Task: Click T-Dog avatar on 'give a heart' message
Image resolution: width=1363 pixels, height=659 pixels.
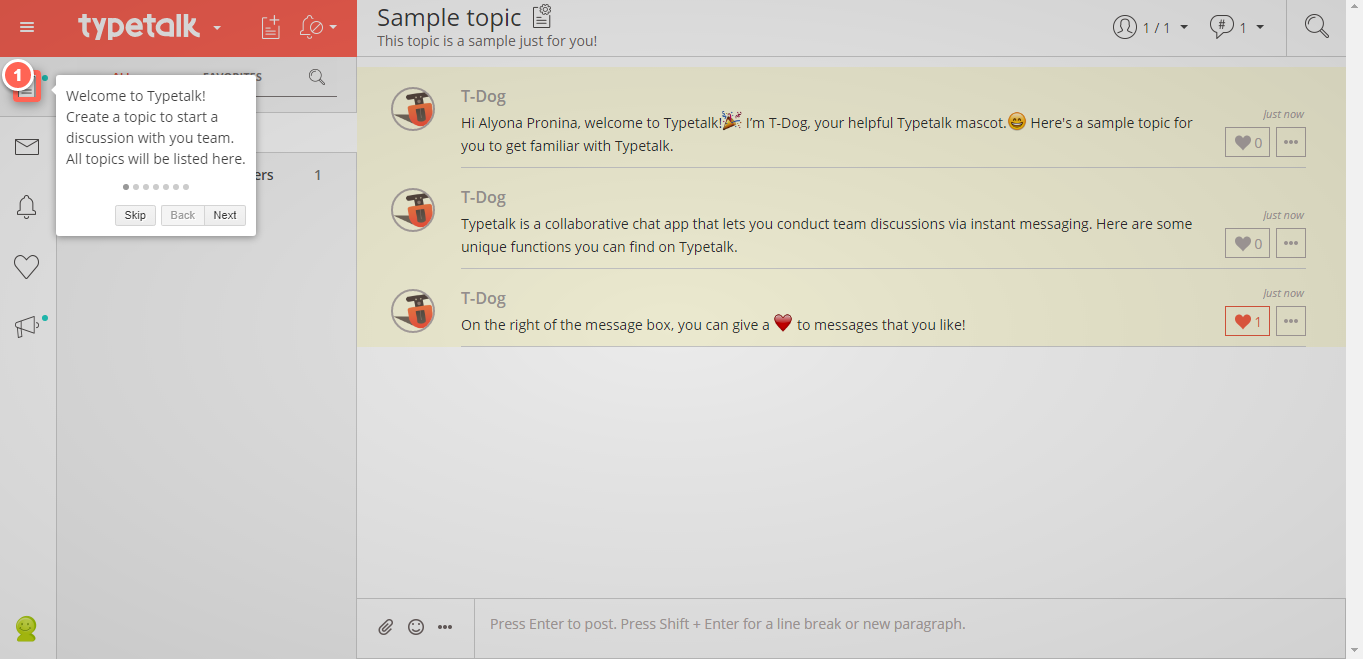Action: click(412, 311)
